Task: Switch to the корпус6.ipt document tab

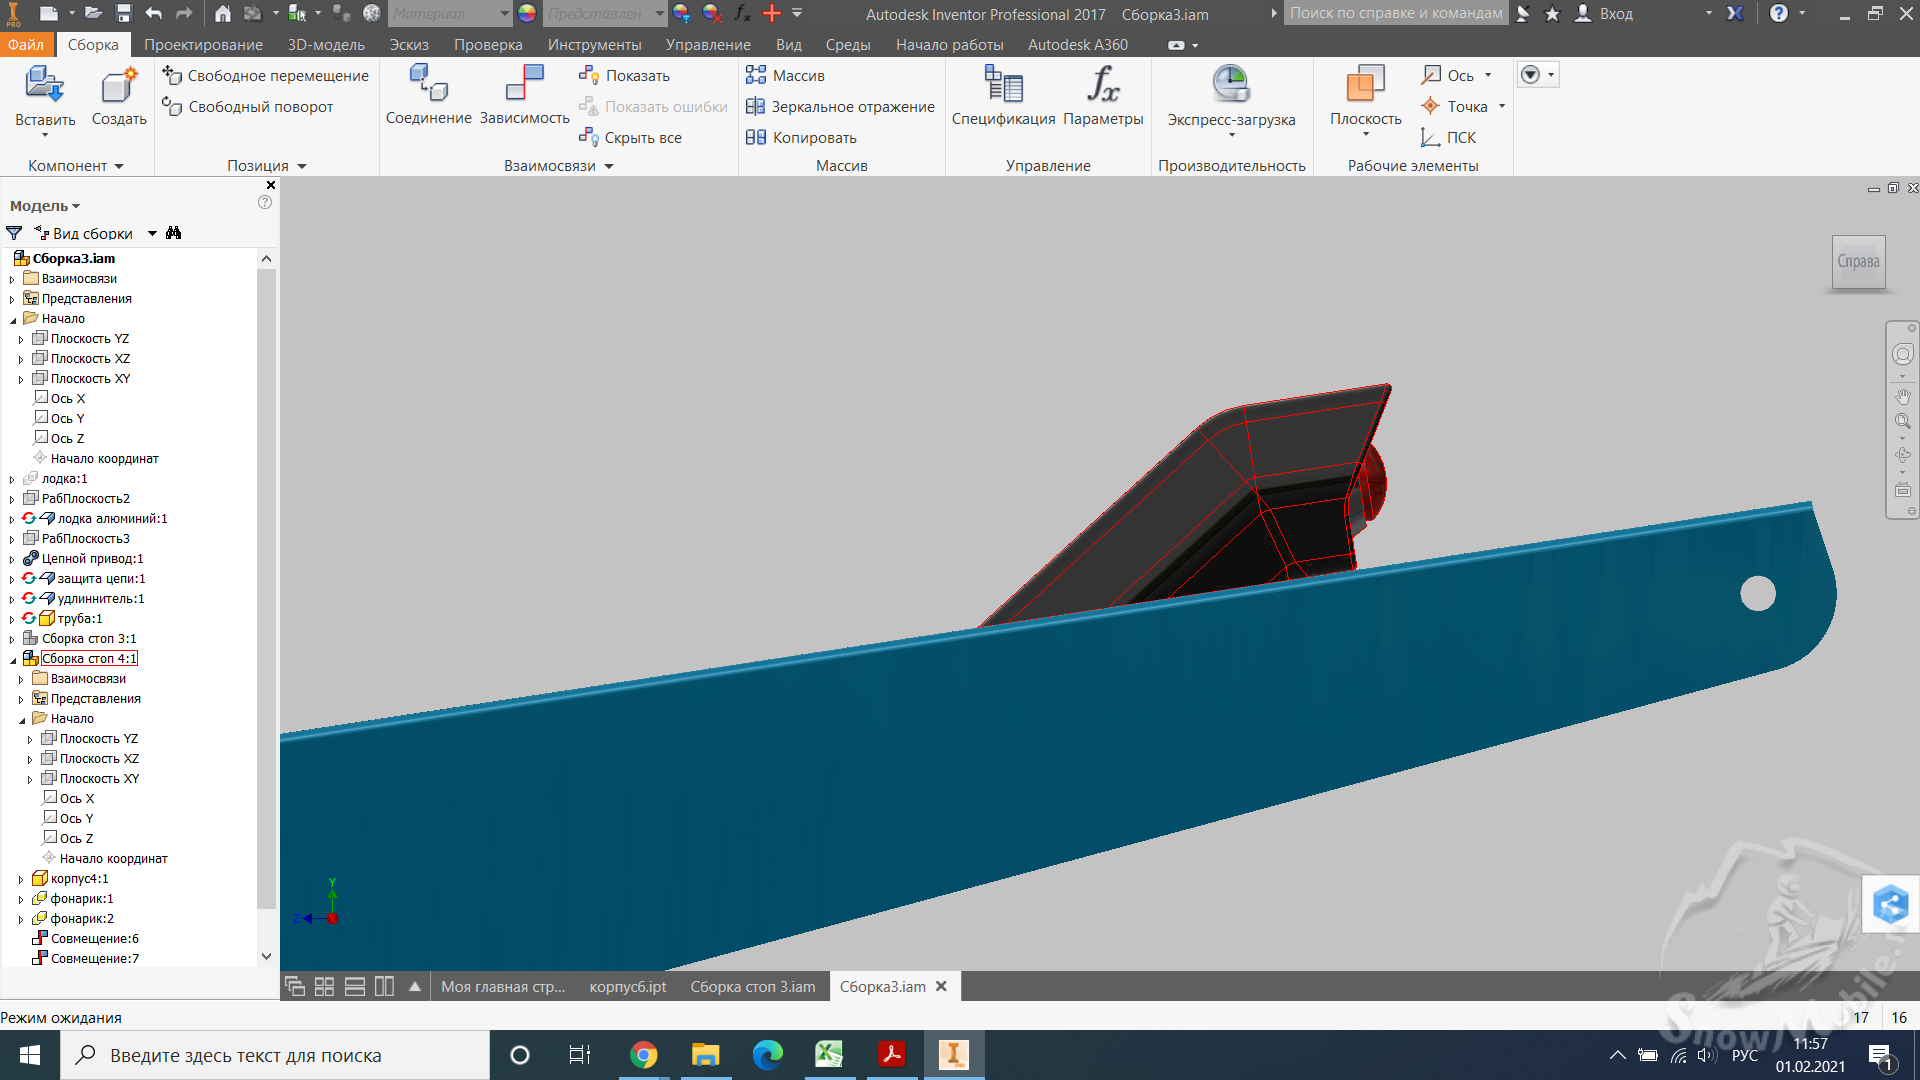Action: pos(628,986)
